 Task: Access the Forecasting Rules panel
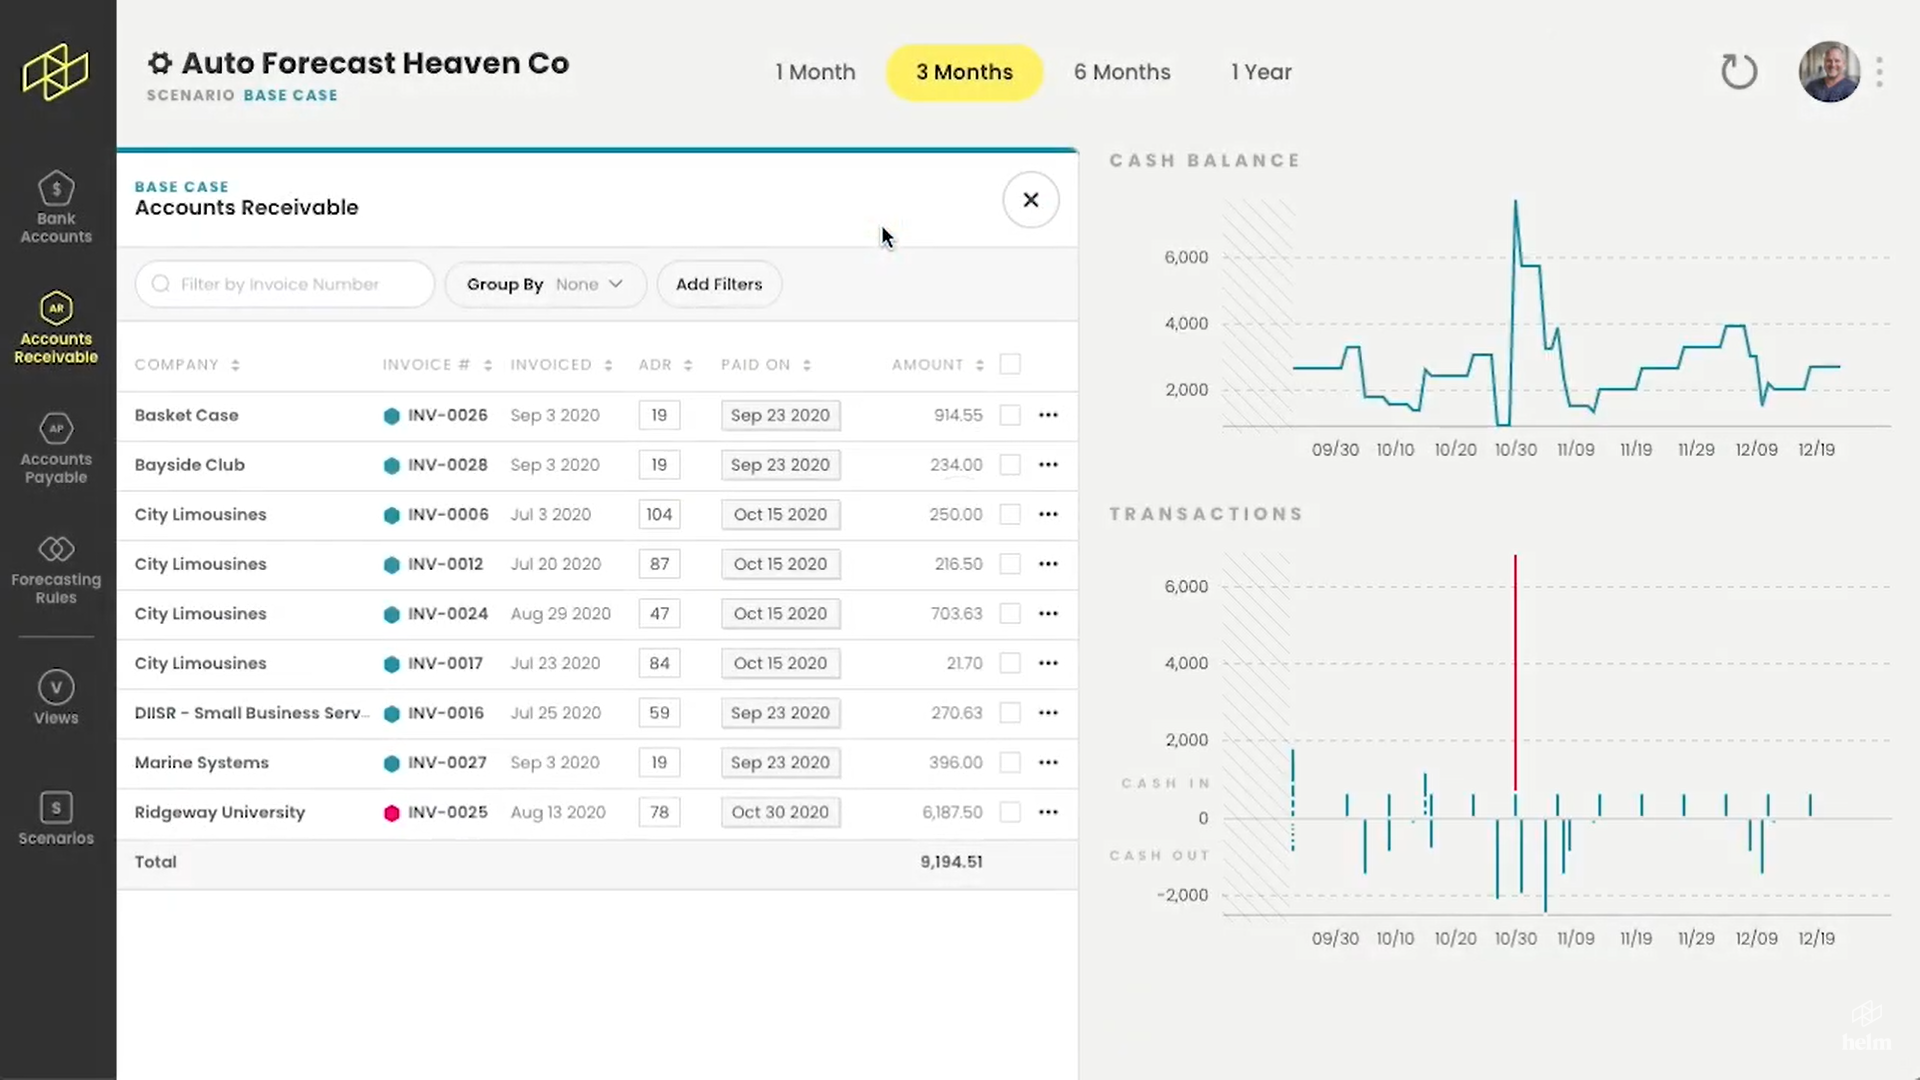57,570
